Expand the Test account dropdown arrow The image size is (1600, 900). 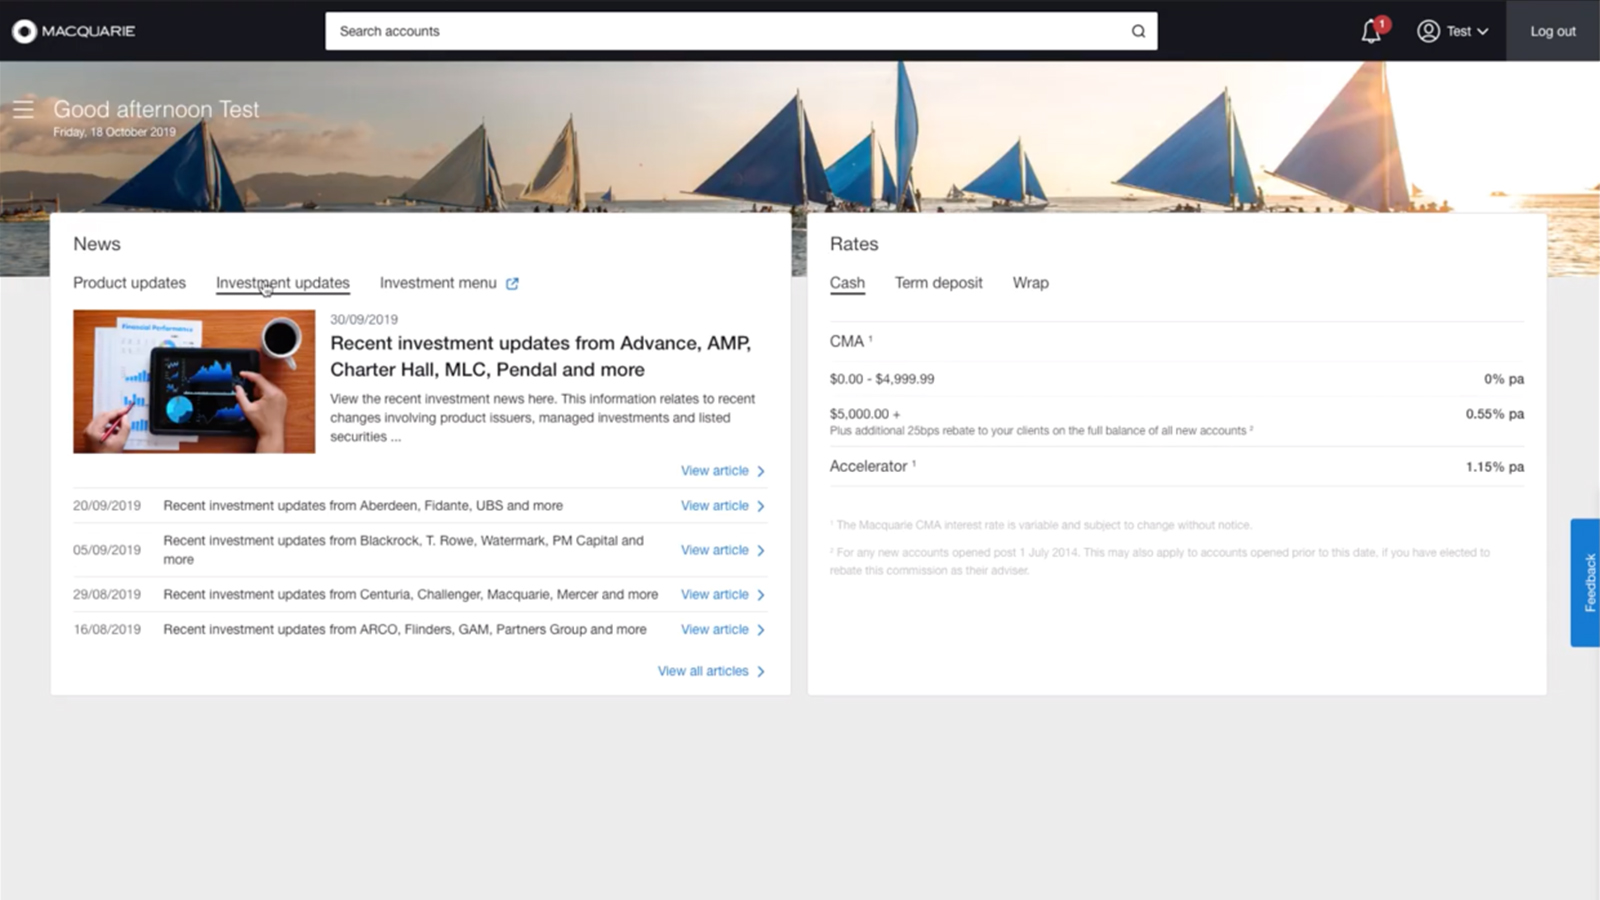1483,32
